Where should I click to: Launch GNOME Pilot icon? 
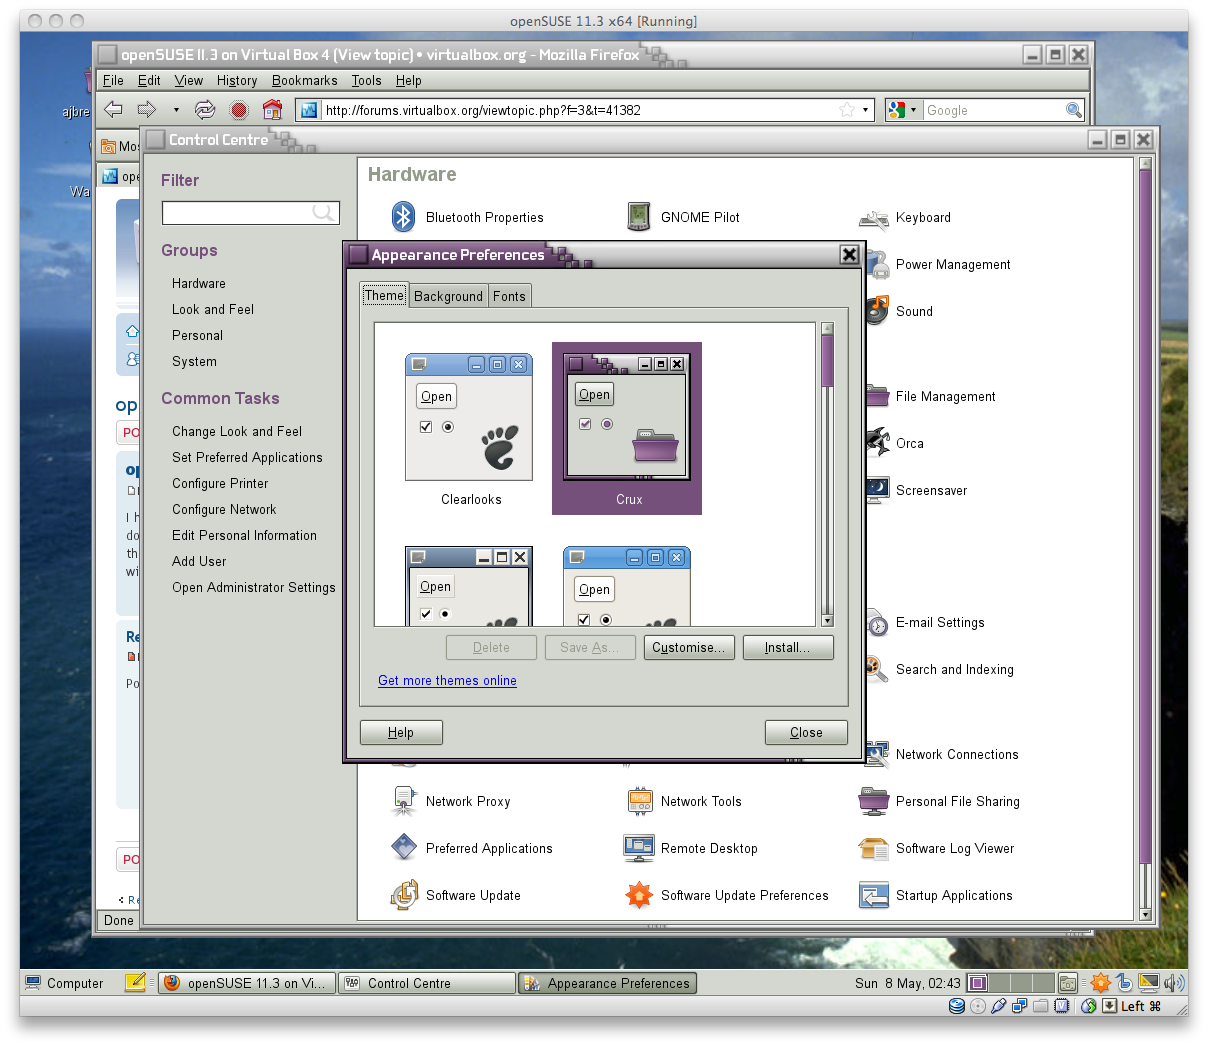click(x=639, y=217)
